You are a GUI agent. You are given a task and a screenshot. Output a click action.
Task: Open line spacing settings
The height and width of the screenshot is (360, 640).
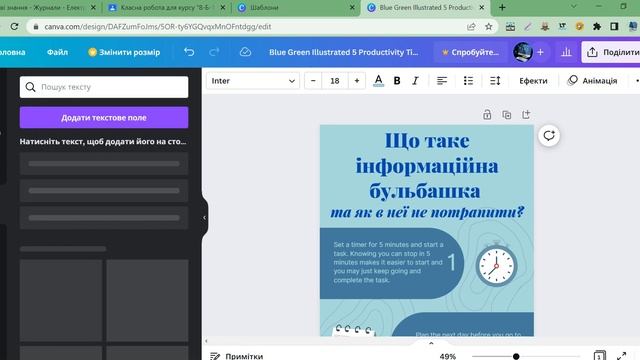[495, 81]
